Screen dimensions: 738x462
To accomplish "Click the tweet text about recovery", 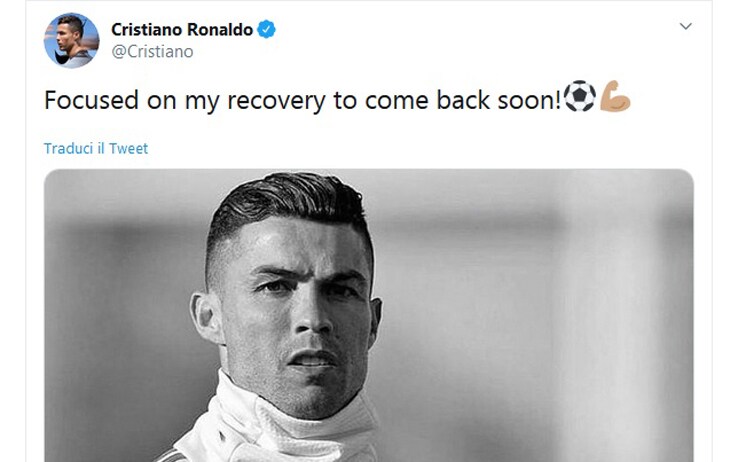I will (x=303, y=100).
